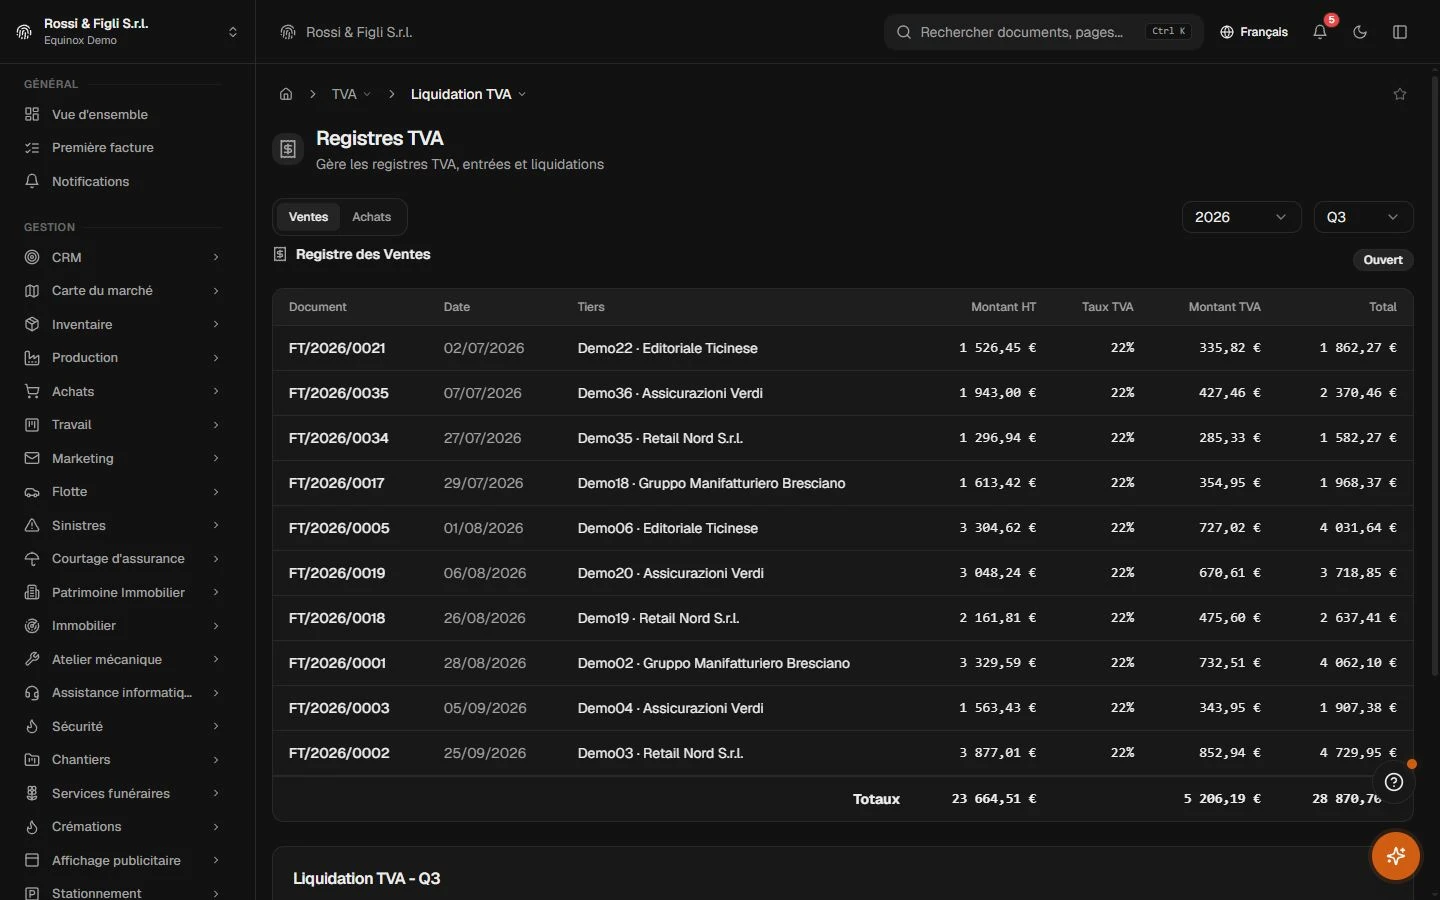This screenshot has width=1440, height=900.
Task: Launch the orange AI assistant sparkle button
Action: pyautogui.click(x=1396, y=856)
